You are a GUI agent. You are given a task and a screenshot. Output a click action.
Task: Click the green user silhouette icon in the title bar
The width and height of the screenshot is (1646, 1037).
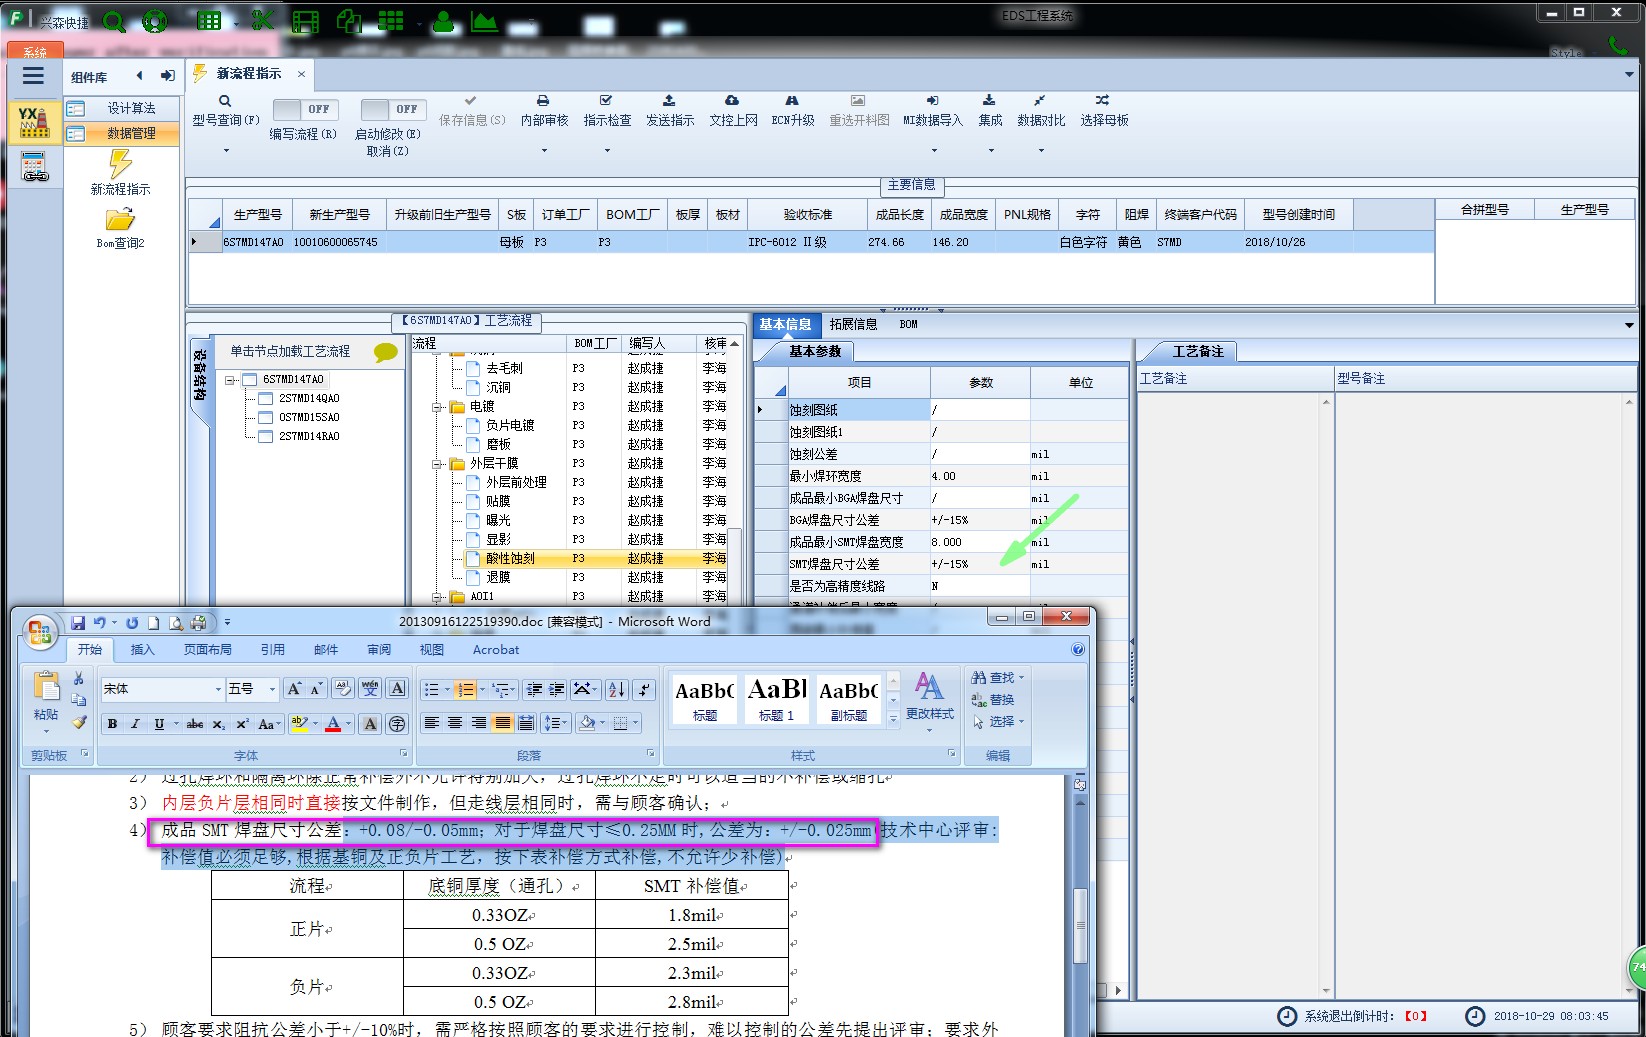coord(443,21)
